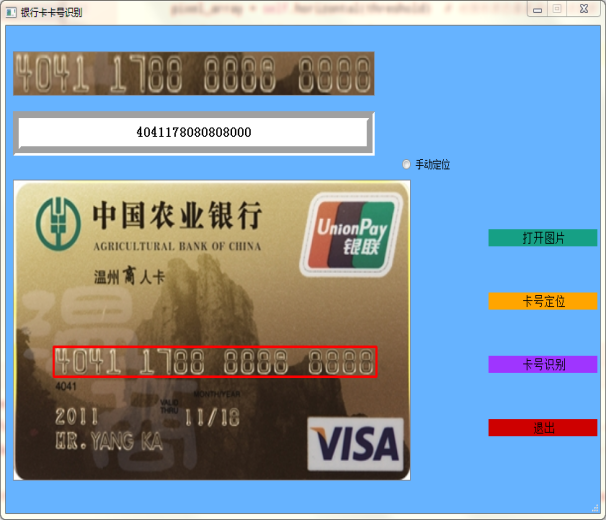The height and width of the screenshot is (520, 606).
Task: Click the app icon in the title bar
Action: (x=11, y=12)
